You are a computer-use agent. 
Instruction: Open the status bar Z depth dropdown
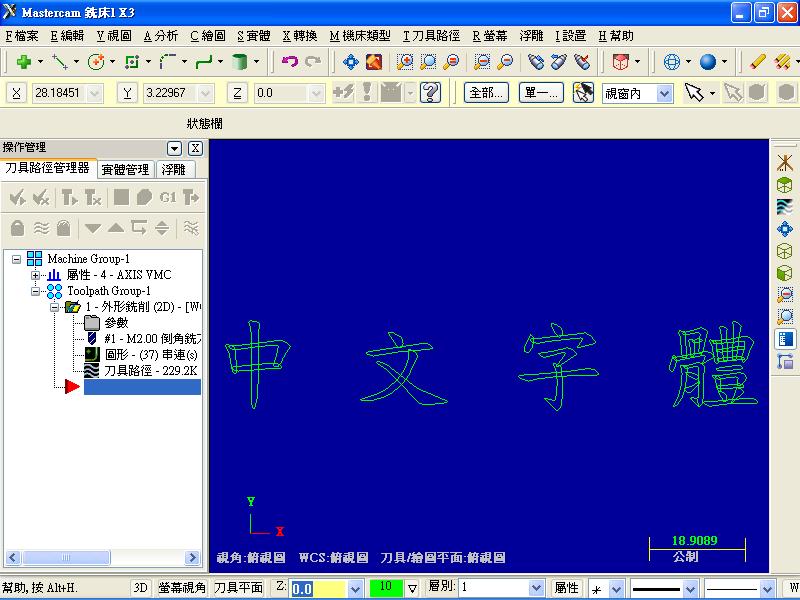[x=356, y=589]
